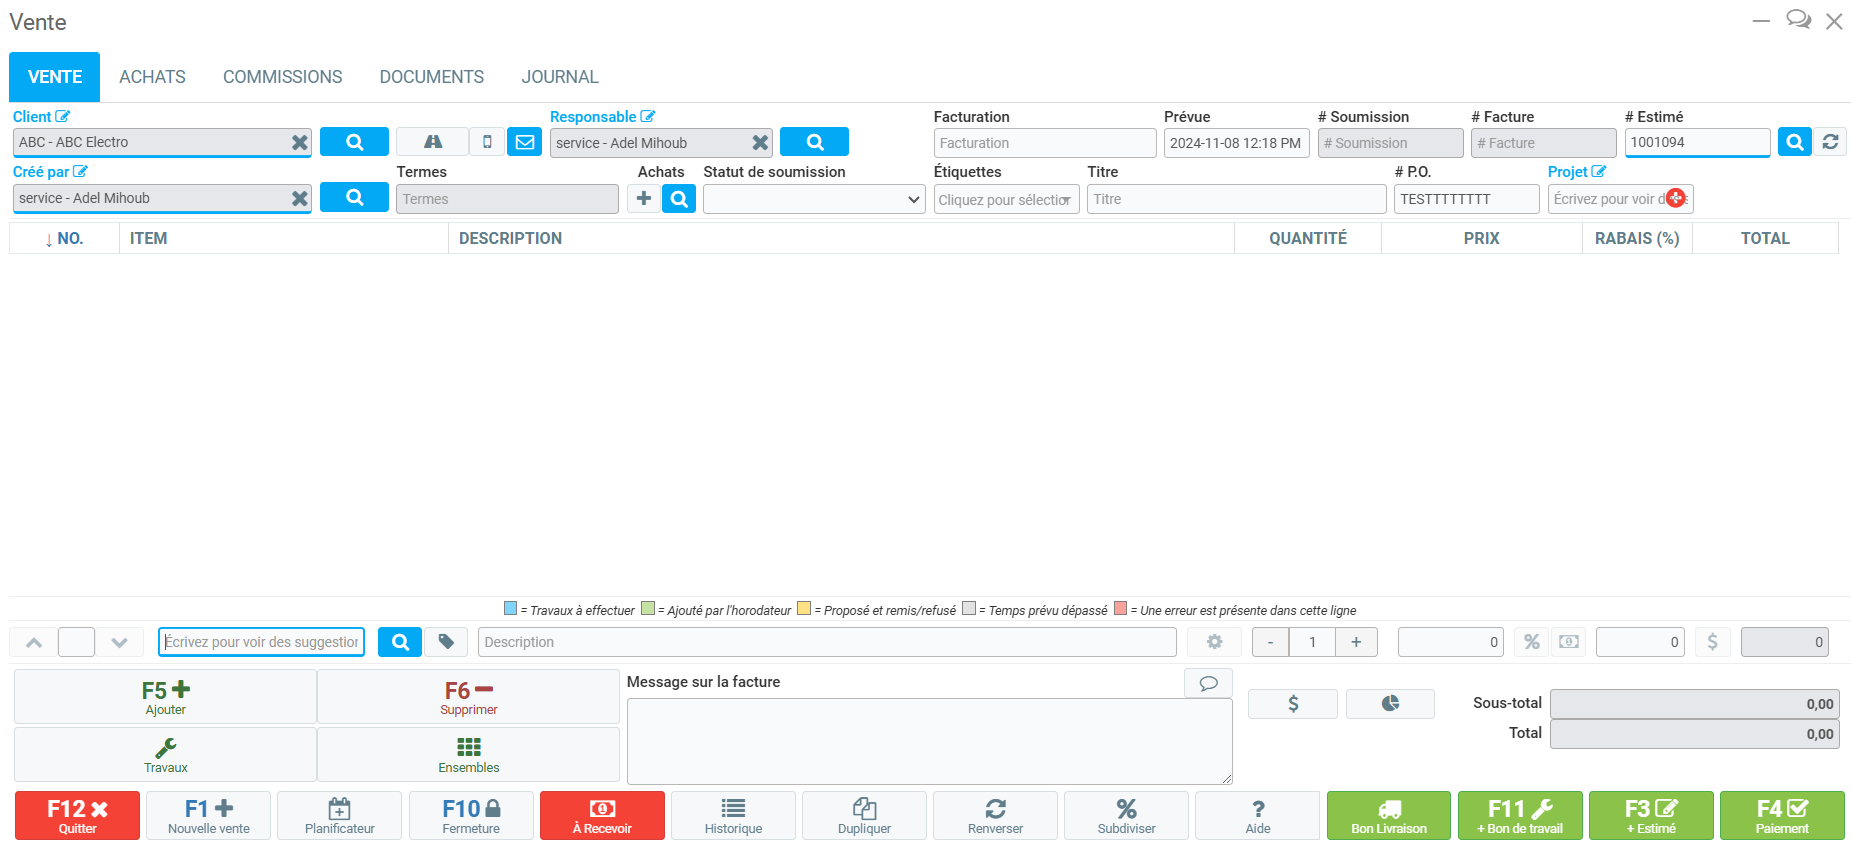Click the mobile phone icon near Client
The height and width of the screenshot is (846, 1852).
[x=487, y=142]
